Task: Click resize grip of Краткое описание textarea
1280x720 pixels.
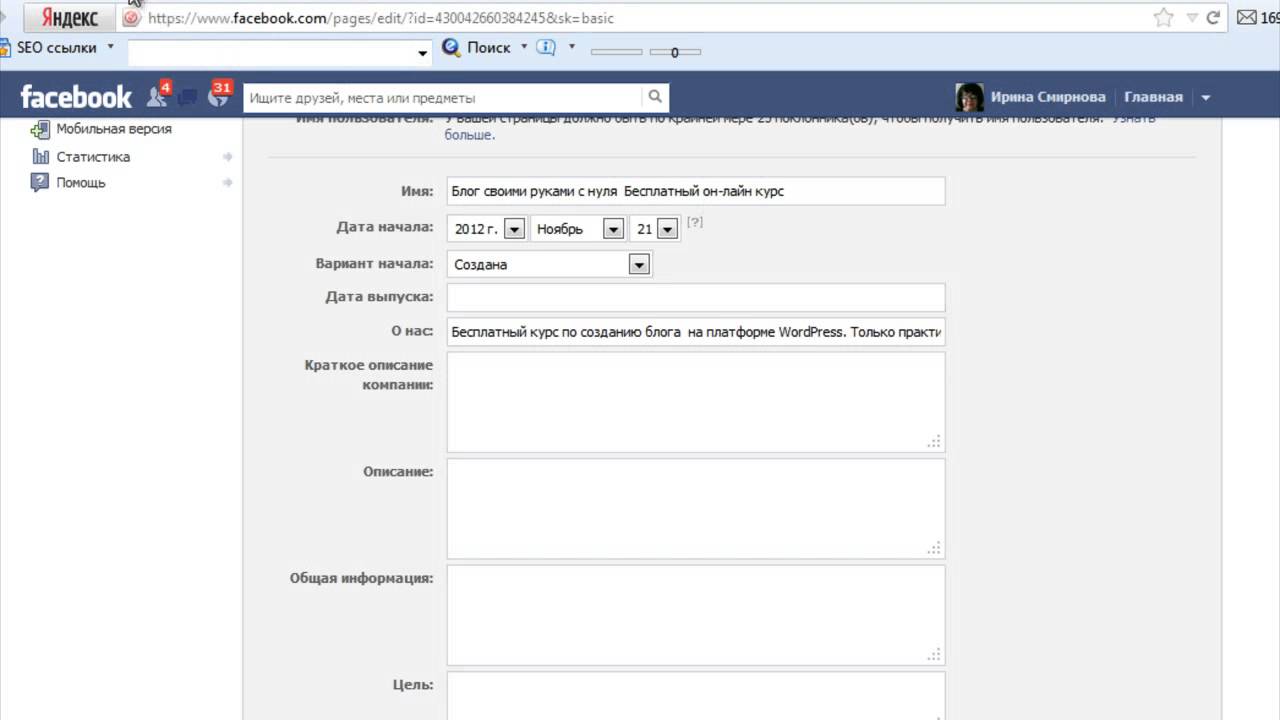Action: tap(934, 442)
